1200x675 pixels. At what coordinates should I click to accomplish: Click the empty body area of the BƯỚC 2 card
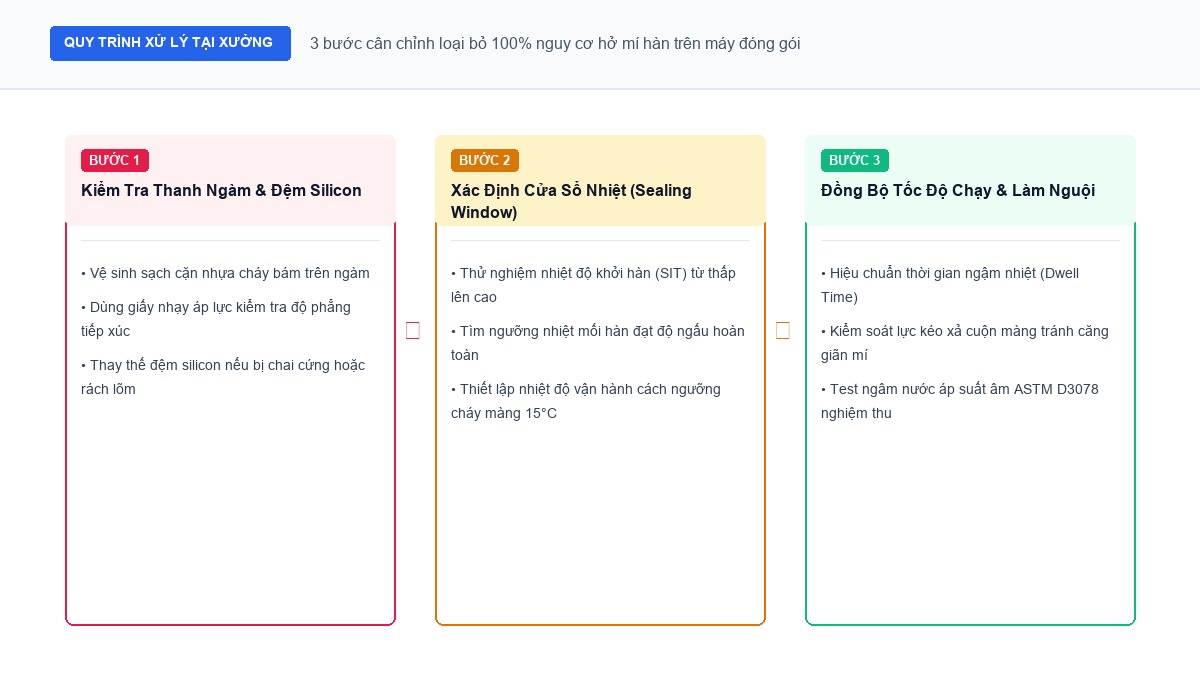(x=600, y=520)
